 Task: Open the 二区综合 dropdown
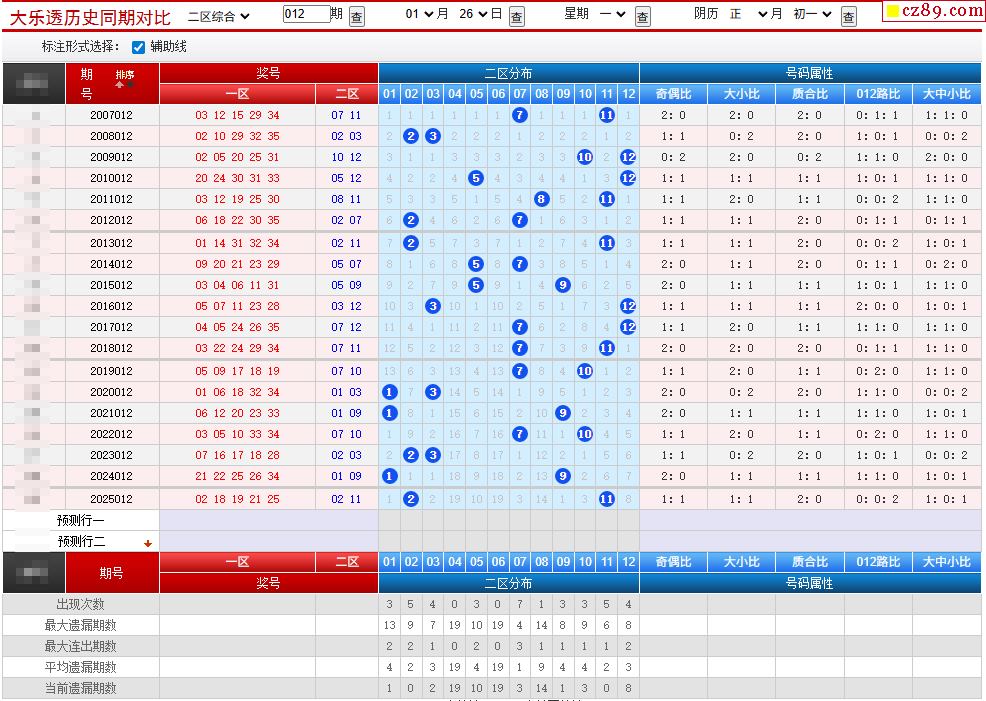point(219,16)
